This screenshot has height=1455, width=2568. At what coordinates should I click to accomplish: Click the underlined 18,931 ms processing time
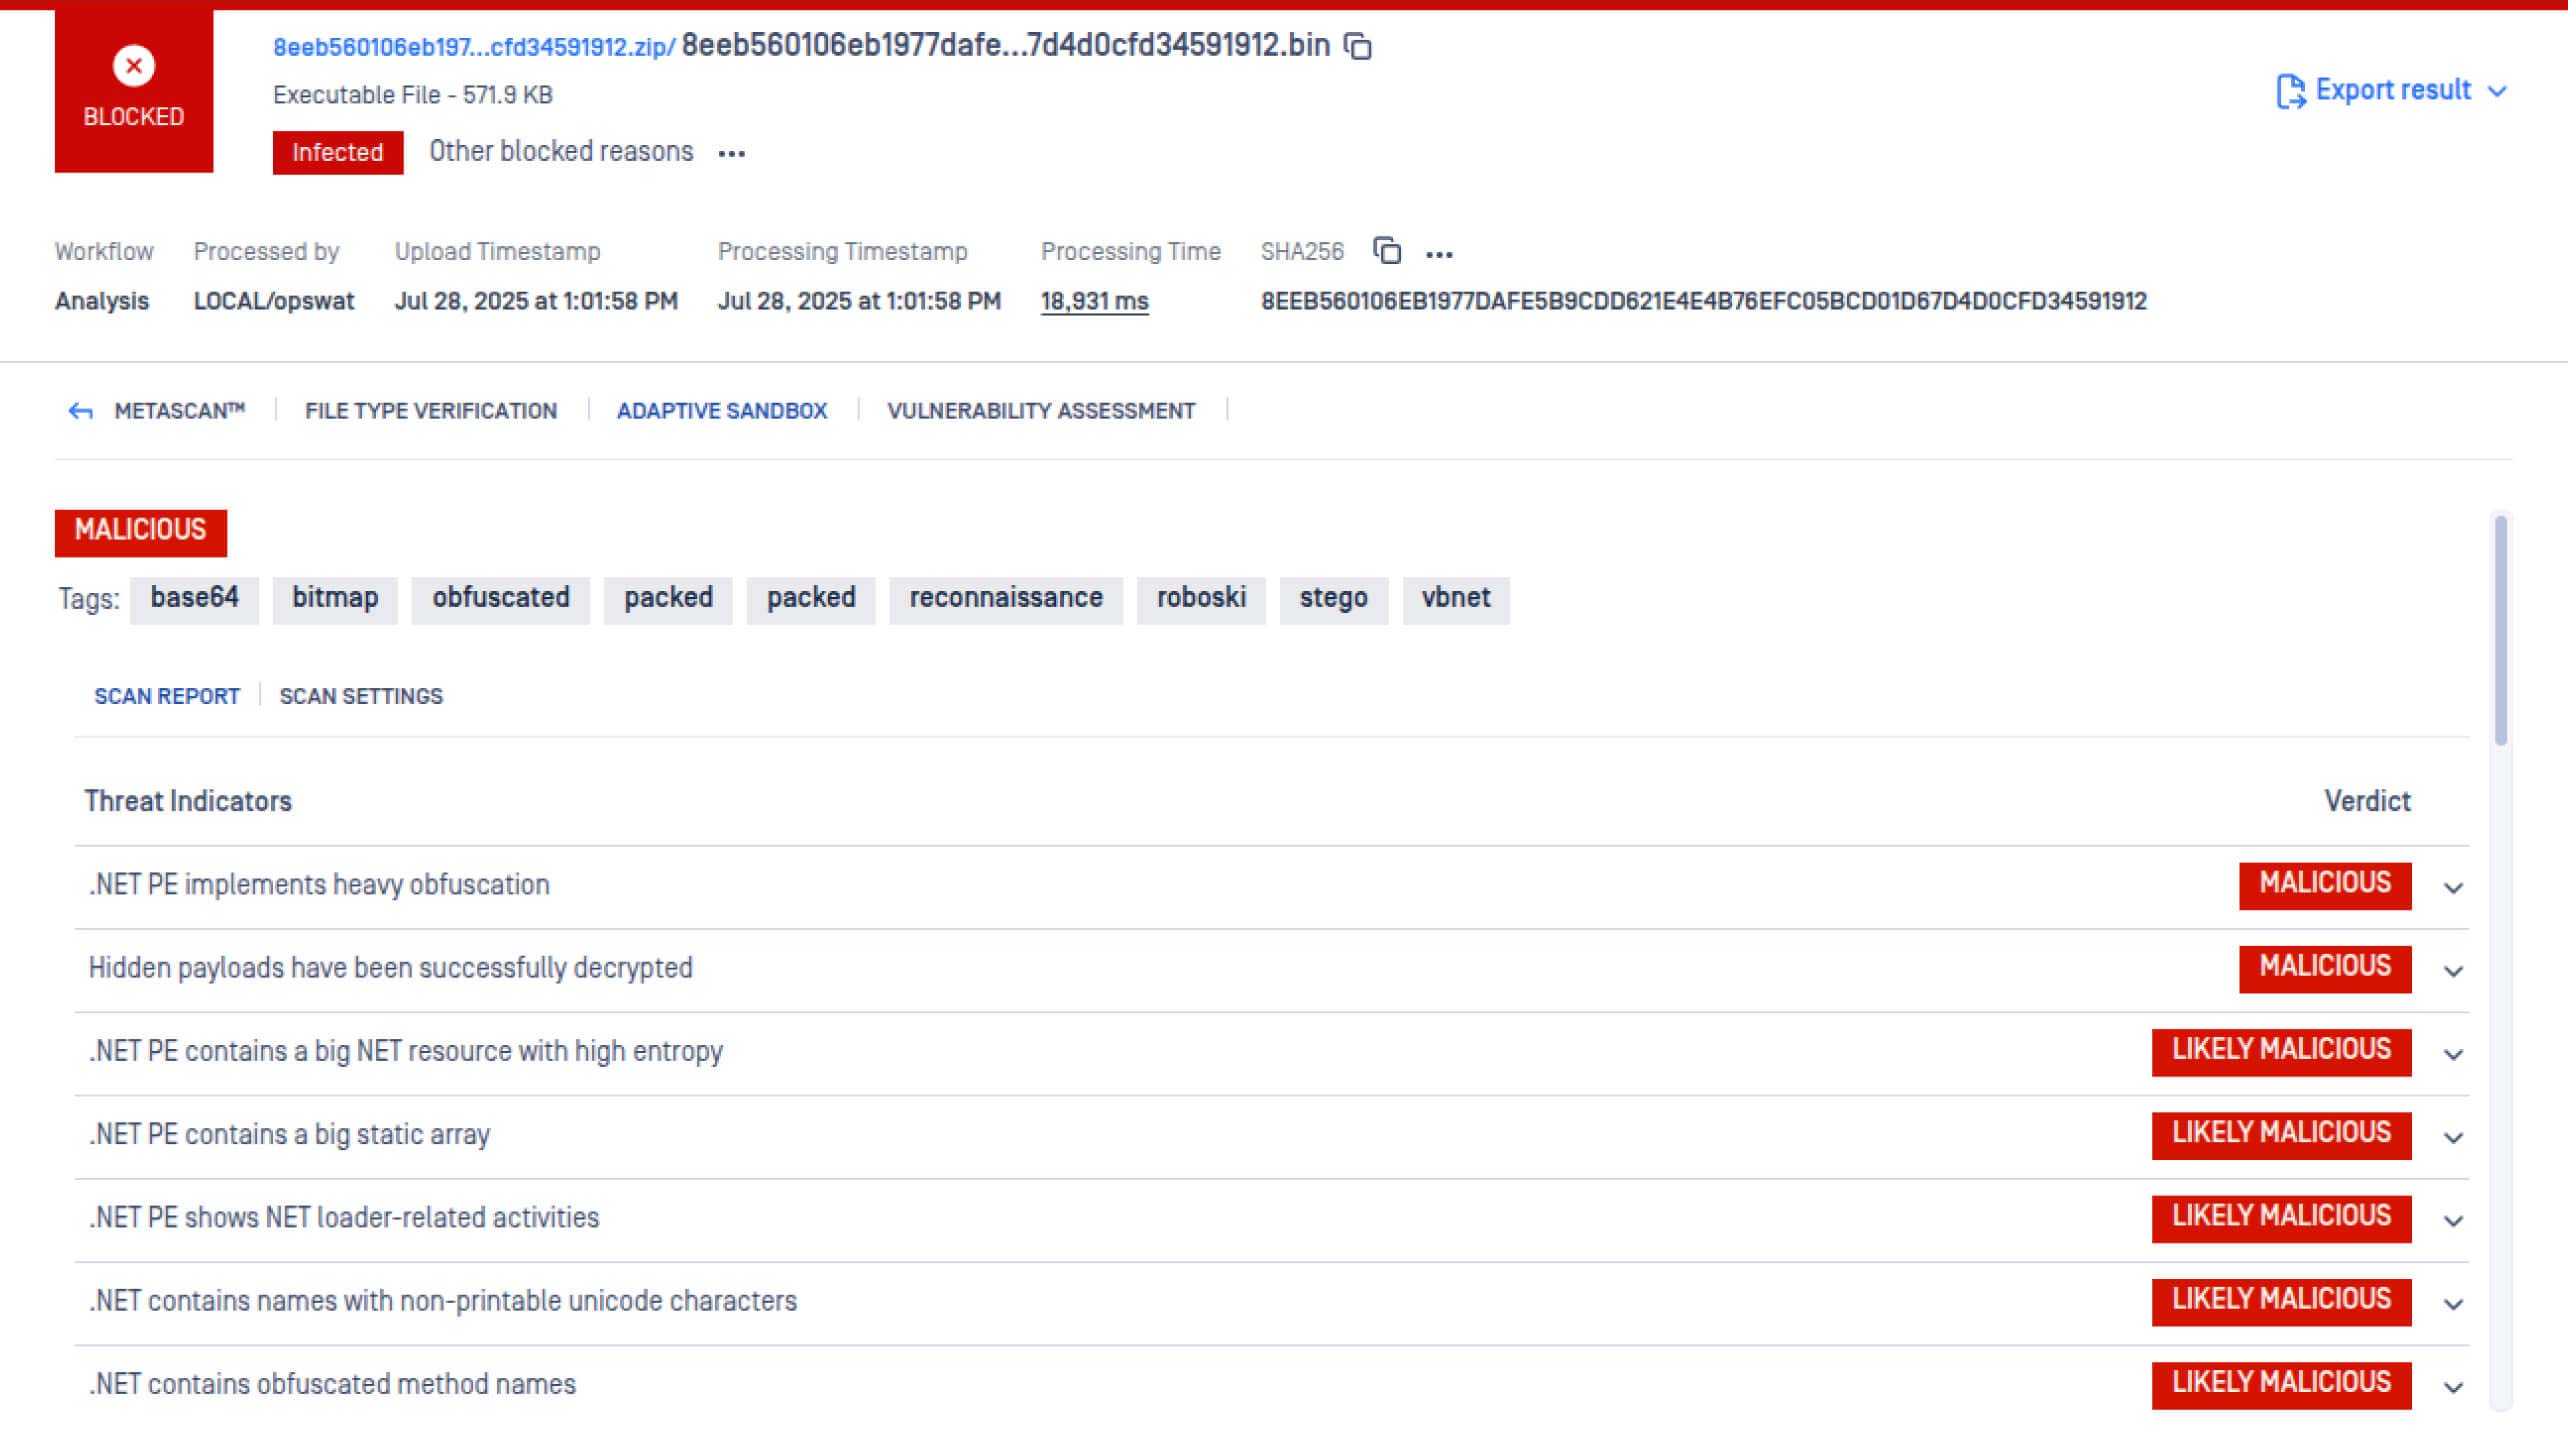[1093, 301]
